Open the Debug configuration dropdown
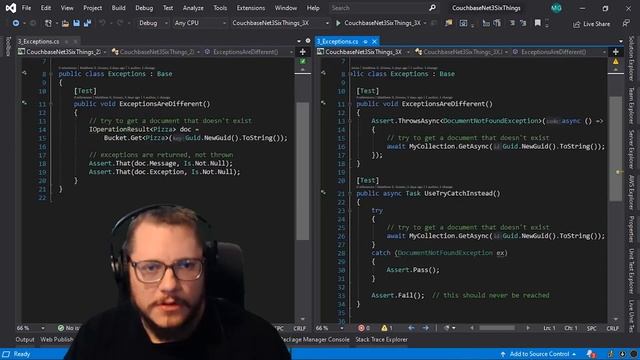Screen dimensions: 640x360 click(153, 23)
